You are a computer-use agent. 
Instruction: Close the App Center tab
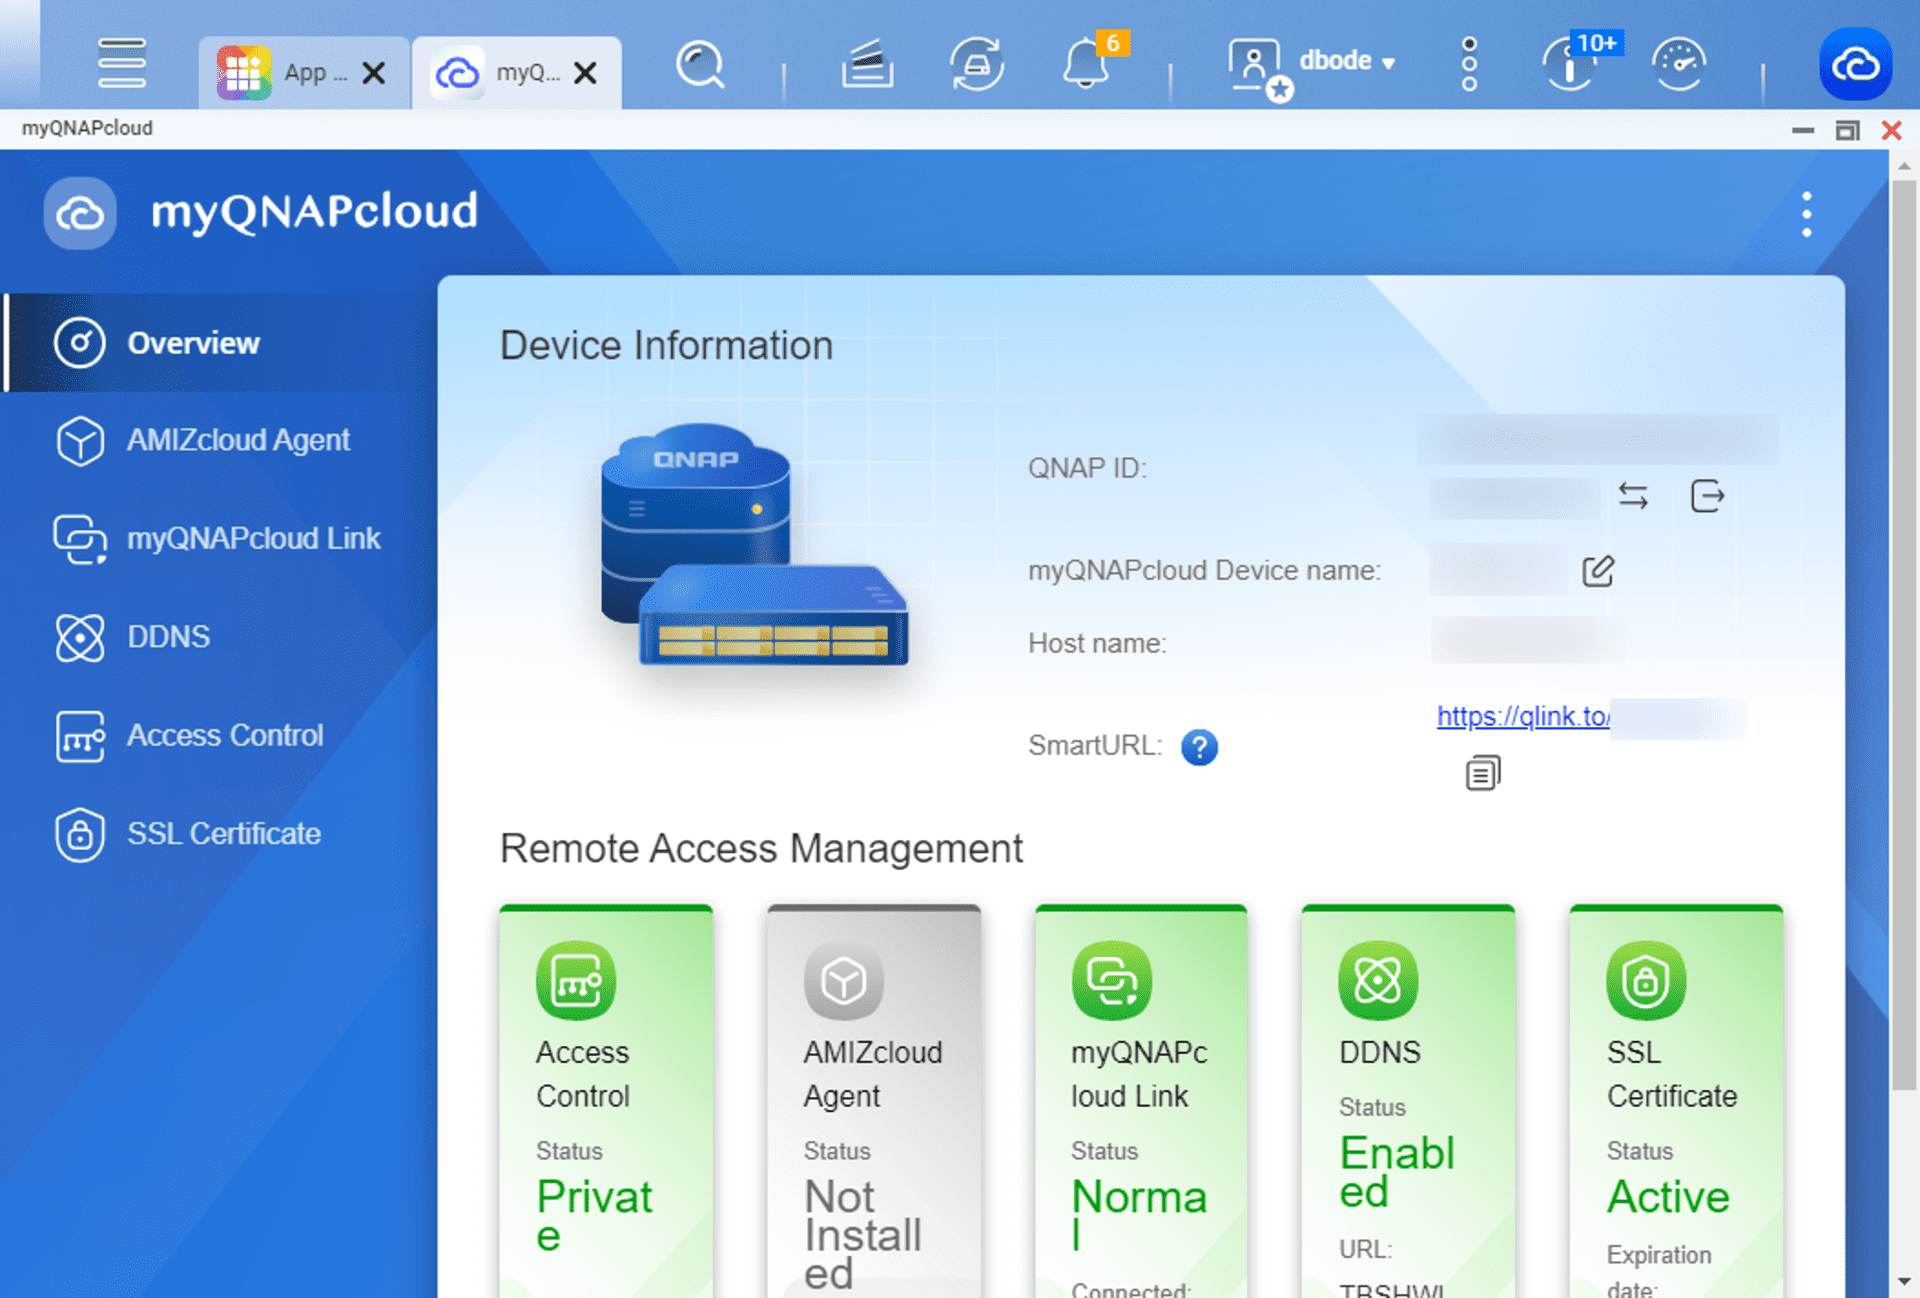click(x=374, y=72)
